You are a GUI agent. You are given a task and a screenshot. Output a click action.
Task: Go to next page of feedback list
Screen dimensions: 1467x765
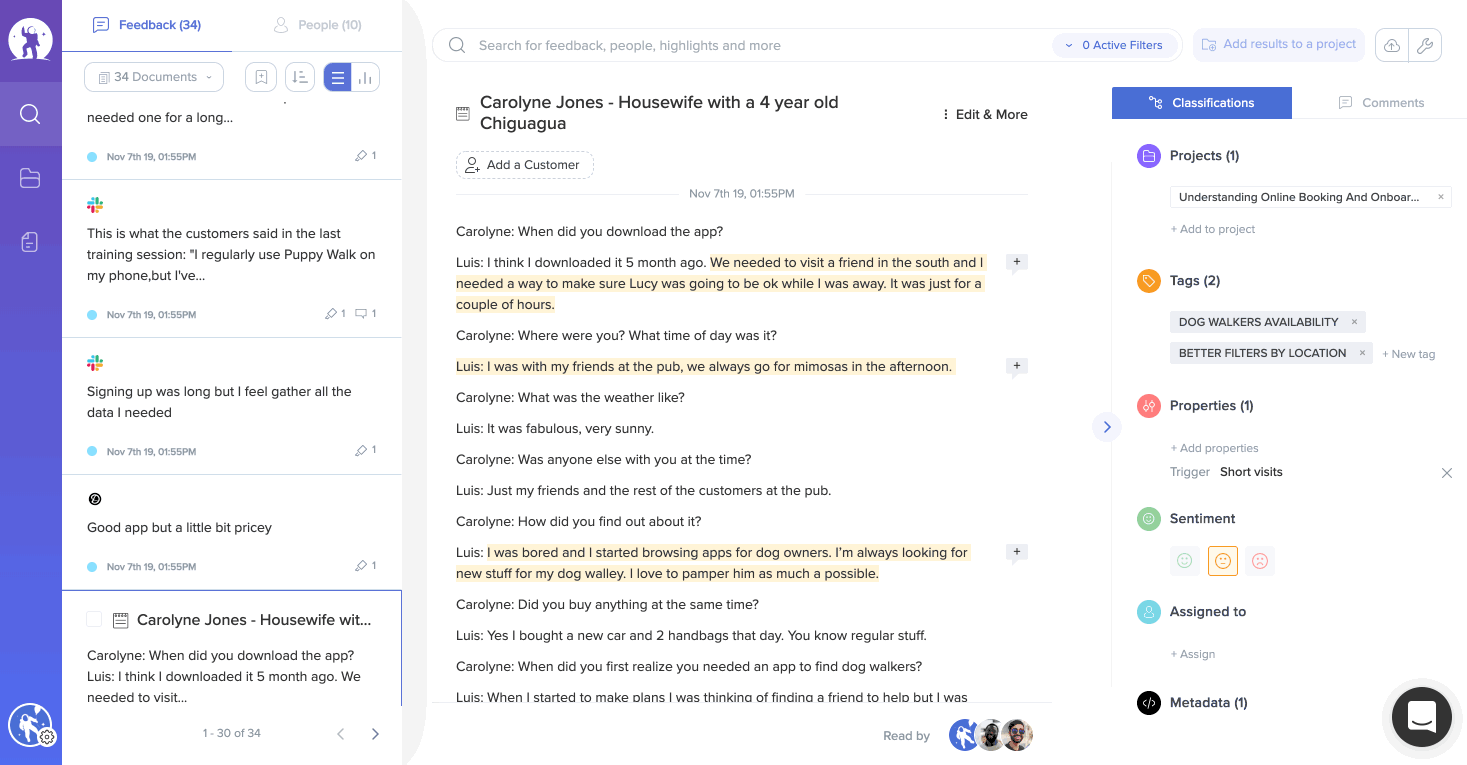[x=375, y=734]
